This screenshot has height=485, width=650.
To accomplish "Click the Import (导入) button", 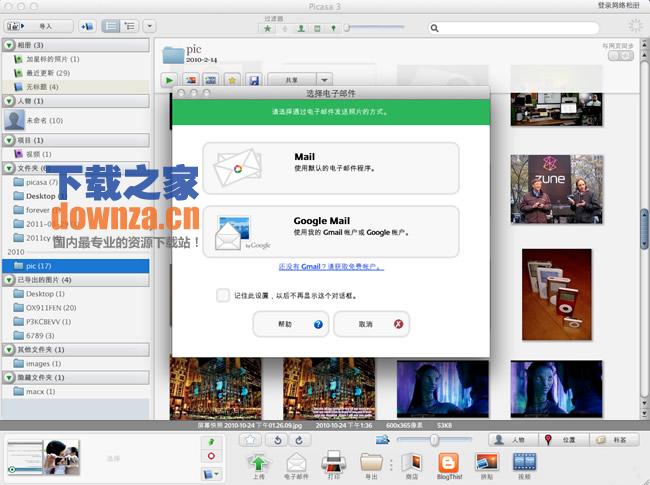I will pos(39,27).
